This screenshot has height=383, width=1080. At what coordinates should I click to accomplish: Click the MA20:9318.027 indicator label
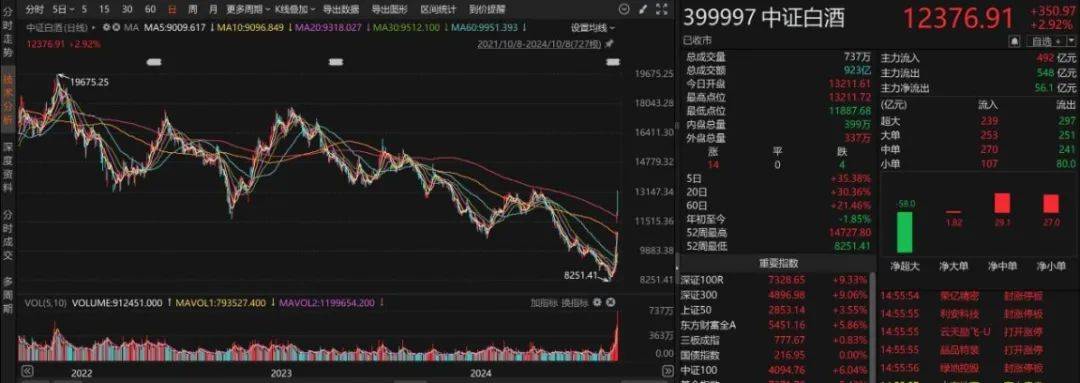coord(328,28)
